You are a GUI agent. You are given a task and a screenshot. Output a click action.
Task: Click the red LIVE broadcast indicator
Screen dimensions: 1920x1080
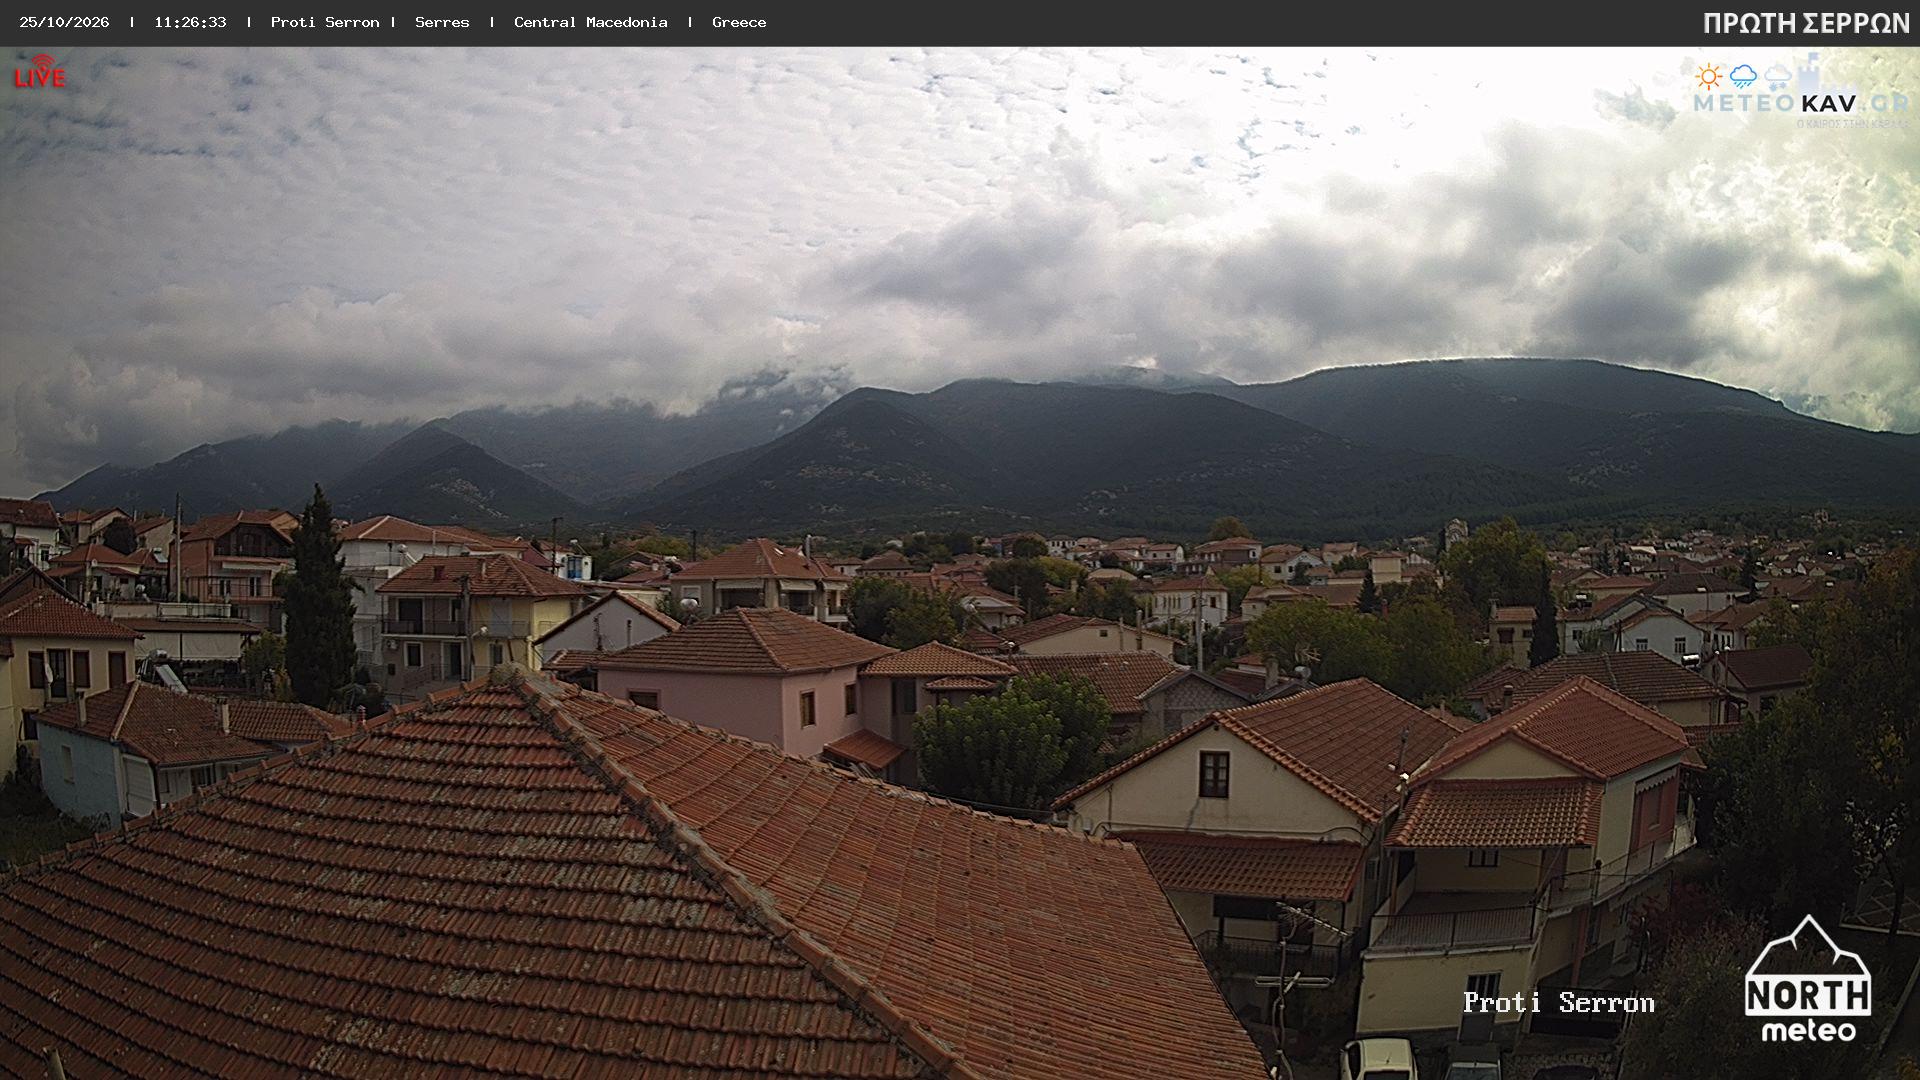[40, 72]
